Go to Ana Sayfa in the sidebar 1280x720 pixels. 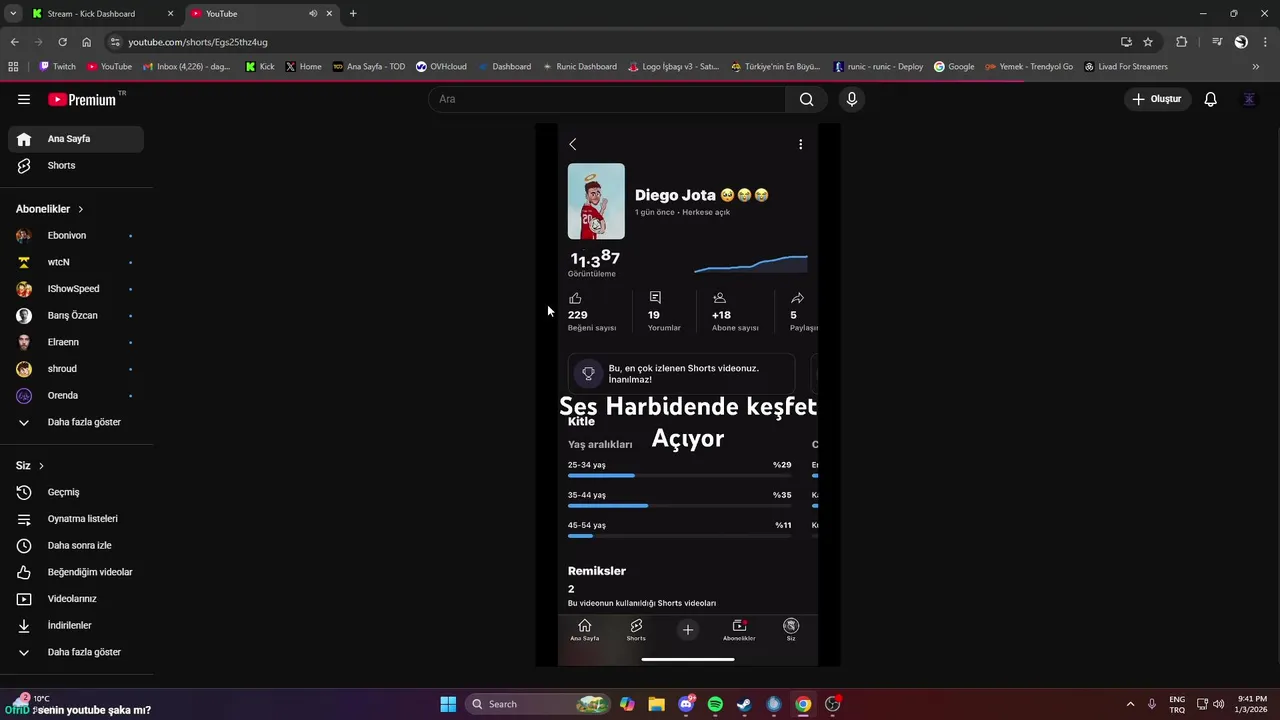[x=76, y=139]
